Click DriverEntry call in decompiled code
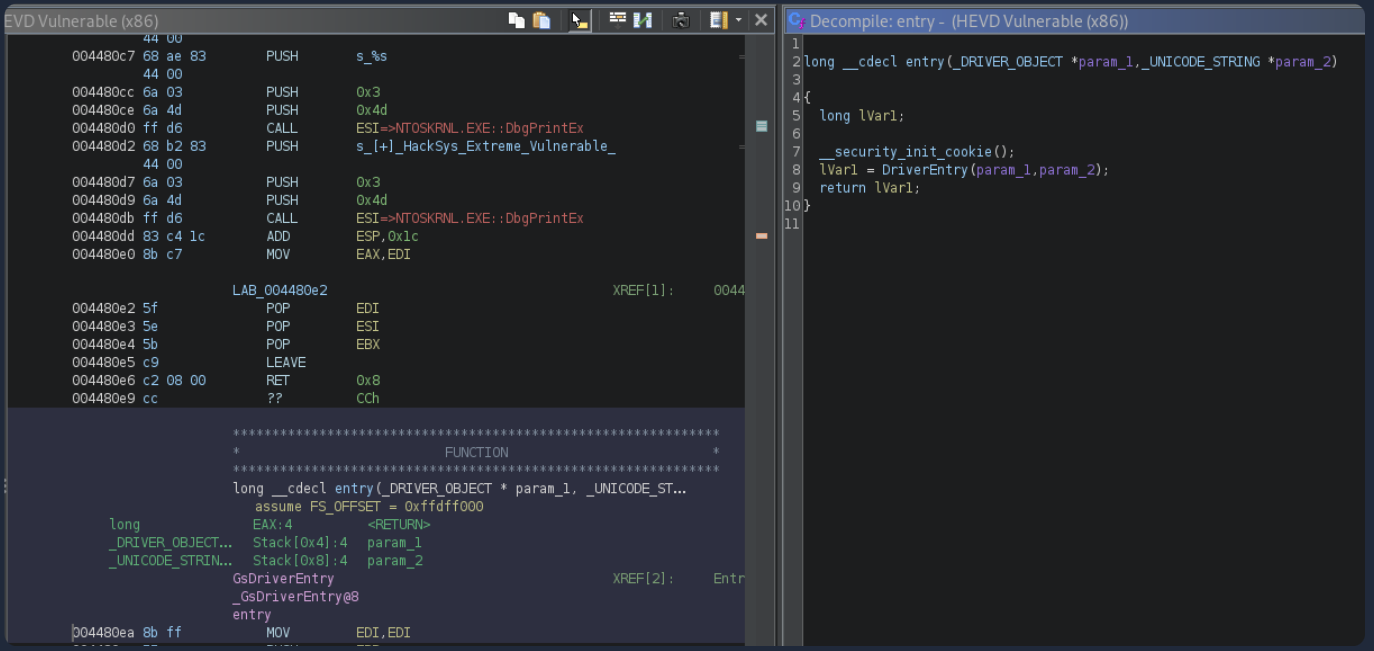This screenshot has width=1374, height=651. [924, 170]
